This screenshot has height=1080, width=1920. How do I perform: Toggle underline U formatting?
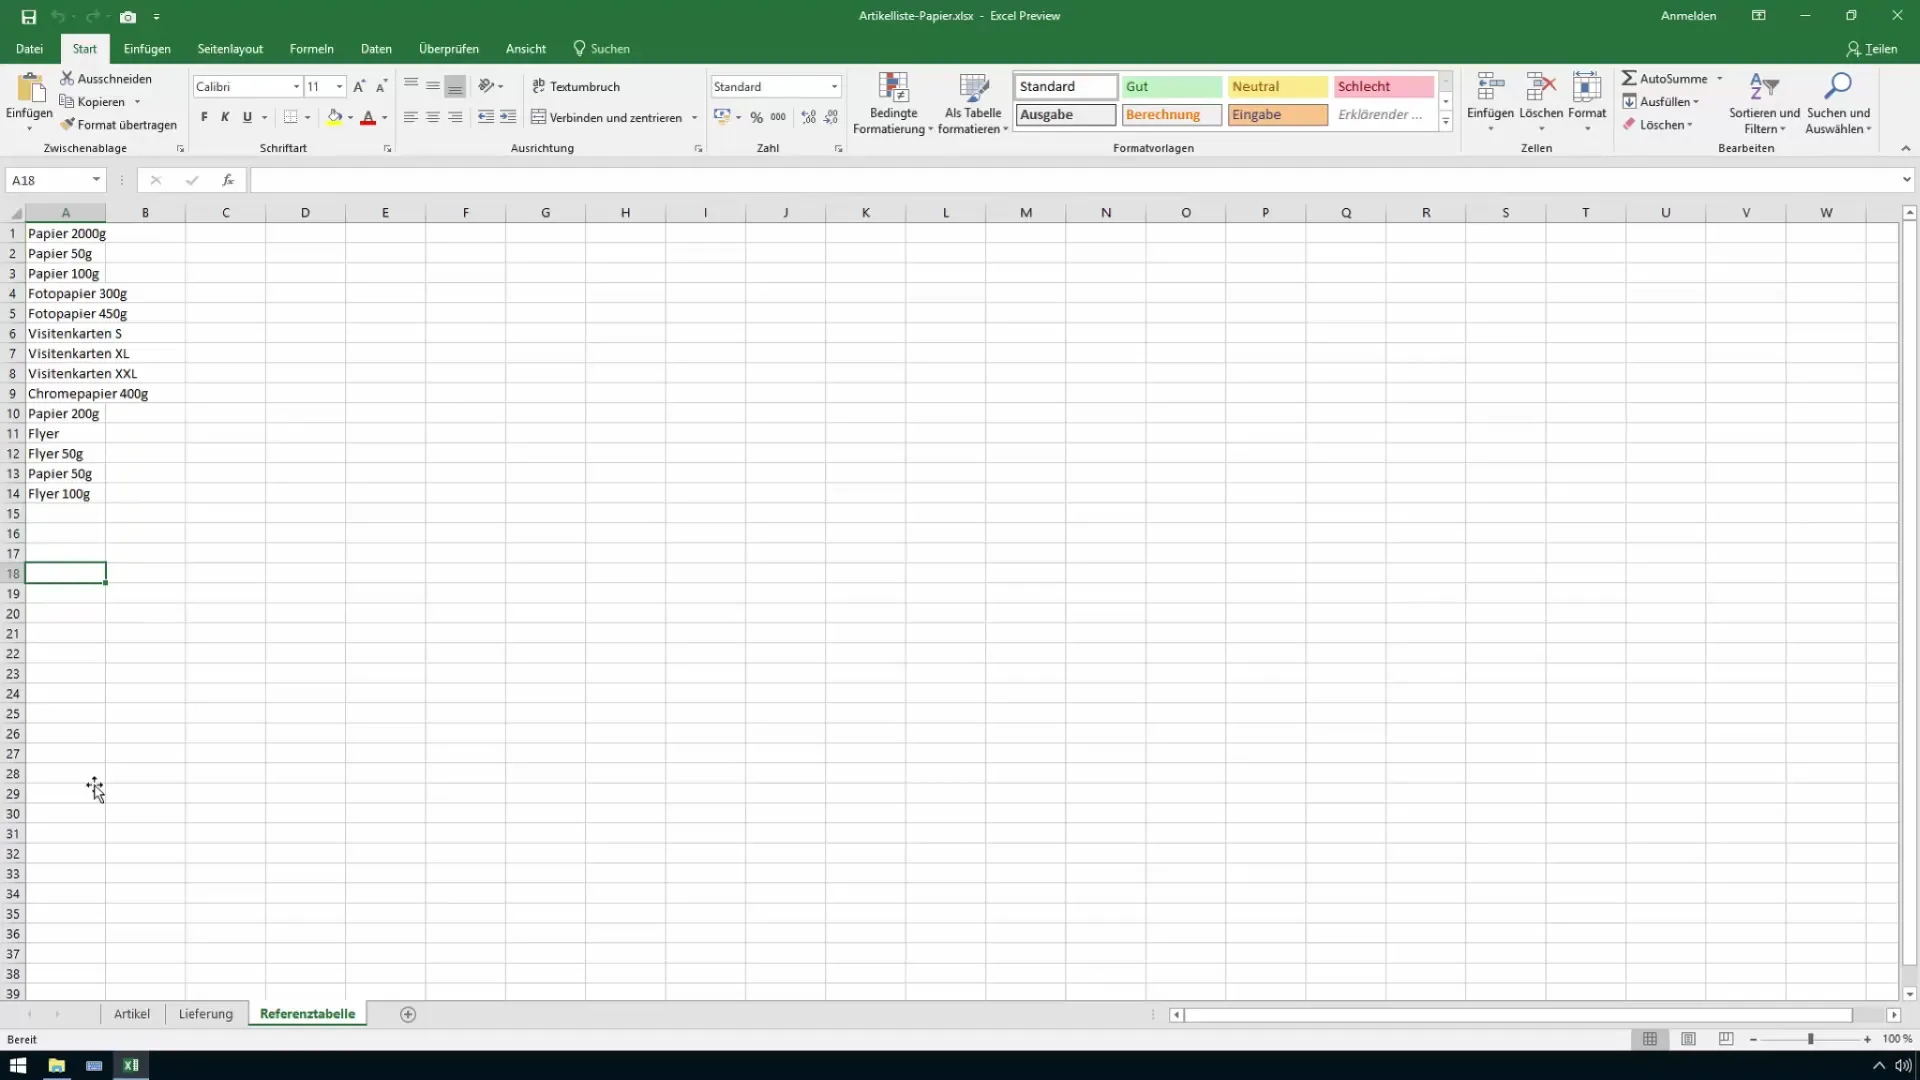click(x=247, y=117)
